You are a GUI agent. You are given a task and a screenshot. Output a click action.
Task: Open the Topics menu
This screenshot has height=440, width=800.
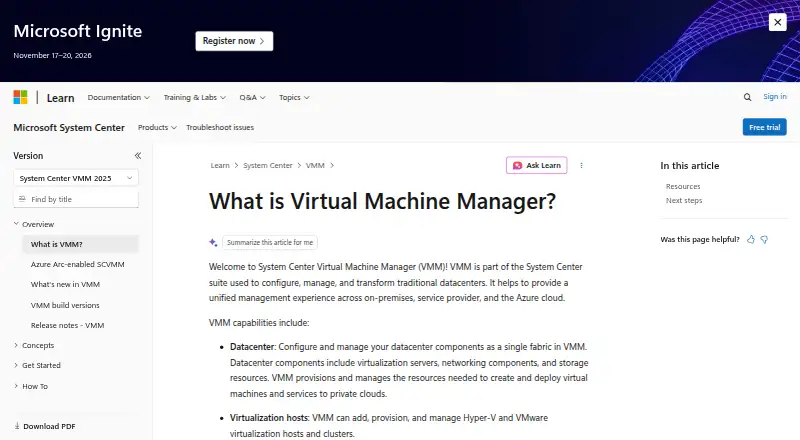click(x=294, y=97)
